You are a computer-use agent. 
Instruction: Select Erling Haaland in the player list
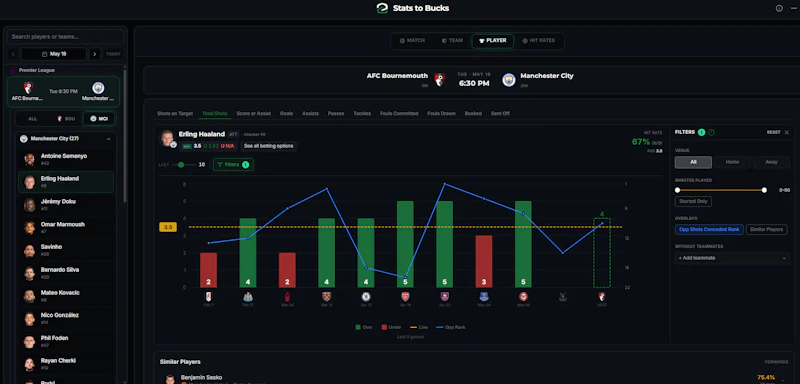66,182
